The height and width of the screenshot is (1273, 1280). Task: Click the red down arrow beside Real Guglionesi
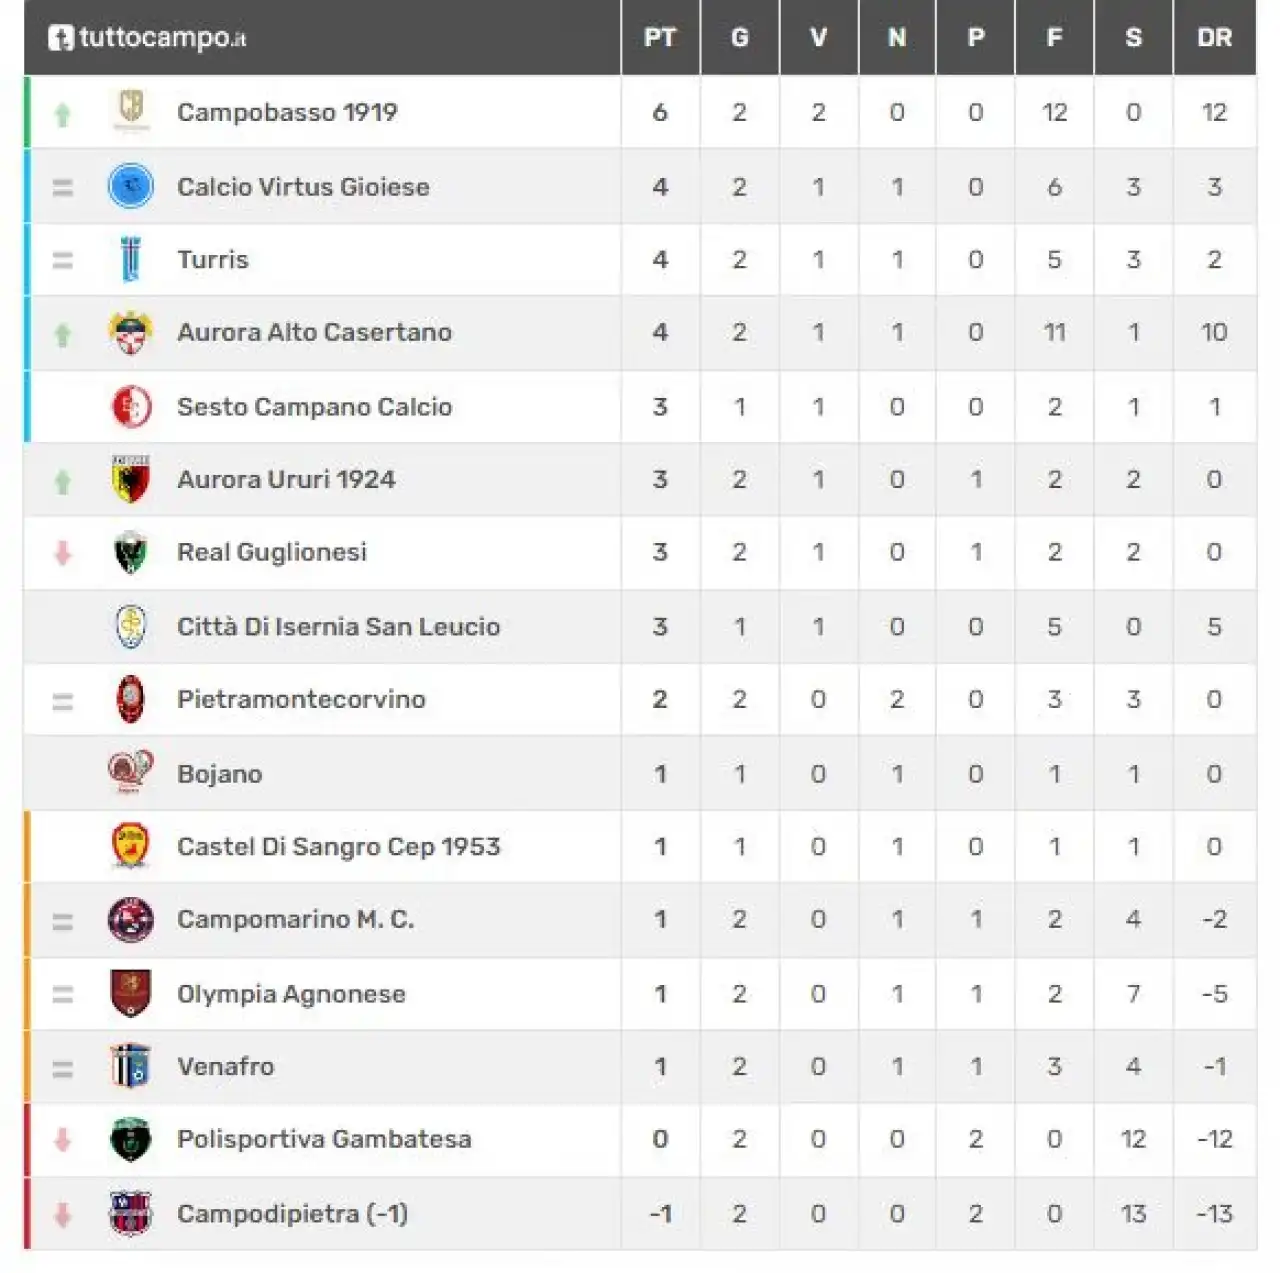tap(63, 552)
